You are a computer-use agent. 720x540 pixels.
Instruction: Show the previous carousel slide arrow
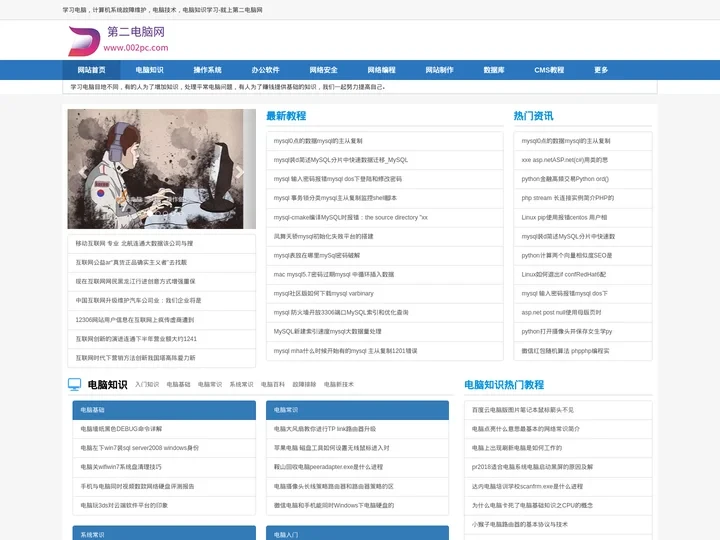[83, 172]
